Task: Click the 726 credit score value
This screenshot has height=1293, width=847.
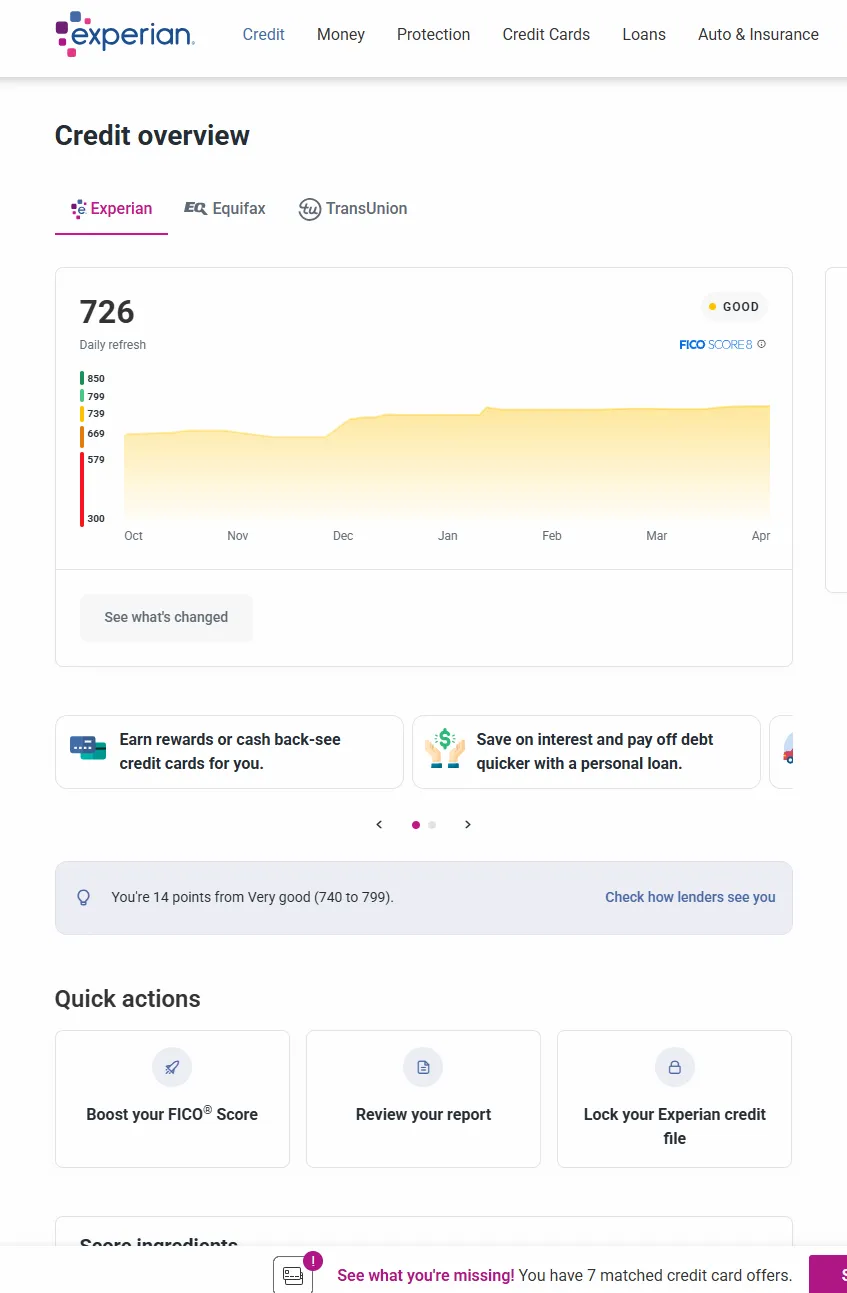Action: (x=107, y=312)
